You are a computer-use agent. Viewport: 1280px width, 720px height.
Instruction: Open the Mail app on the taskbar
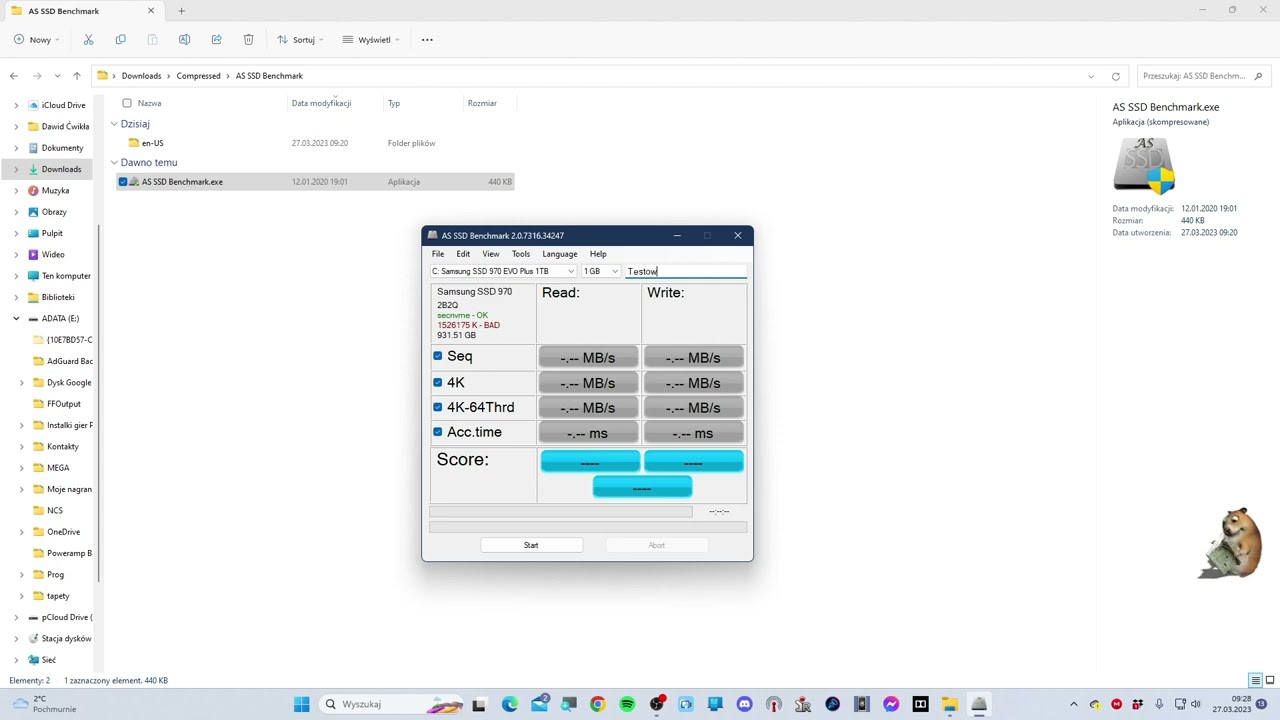539,704
